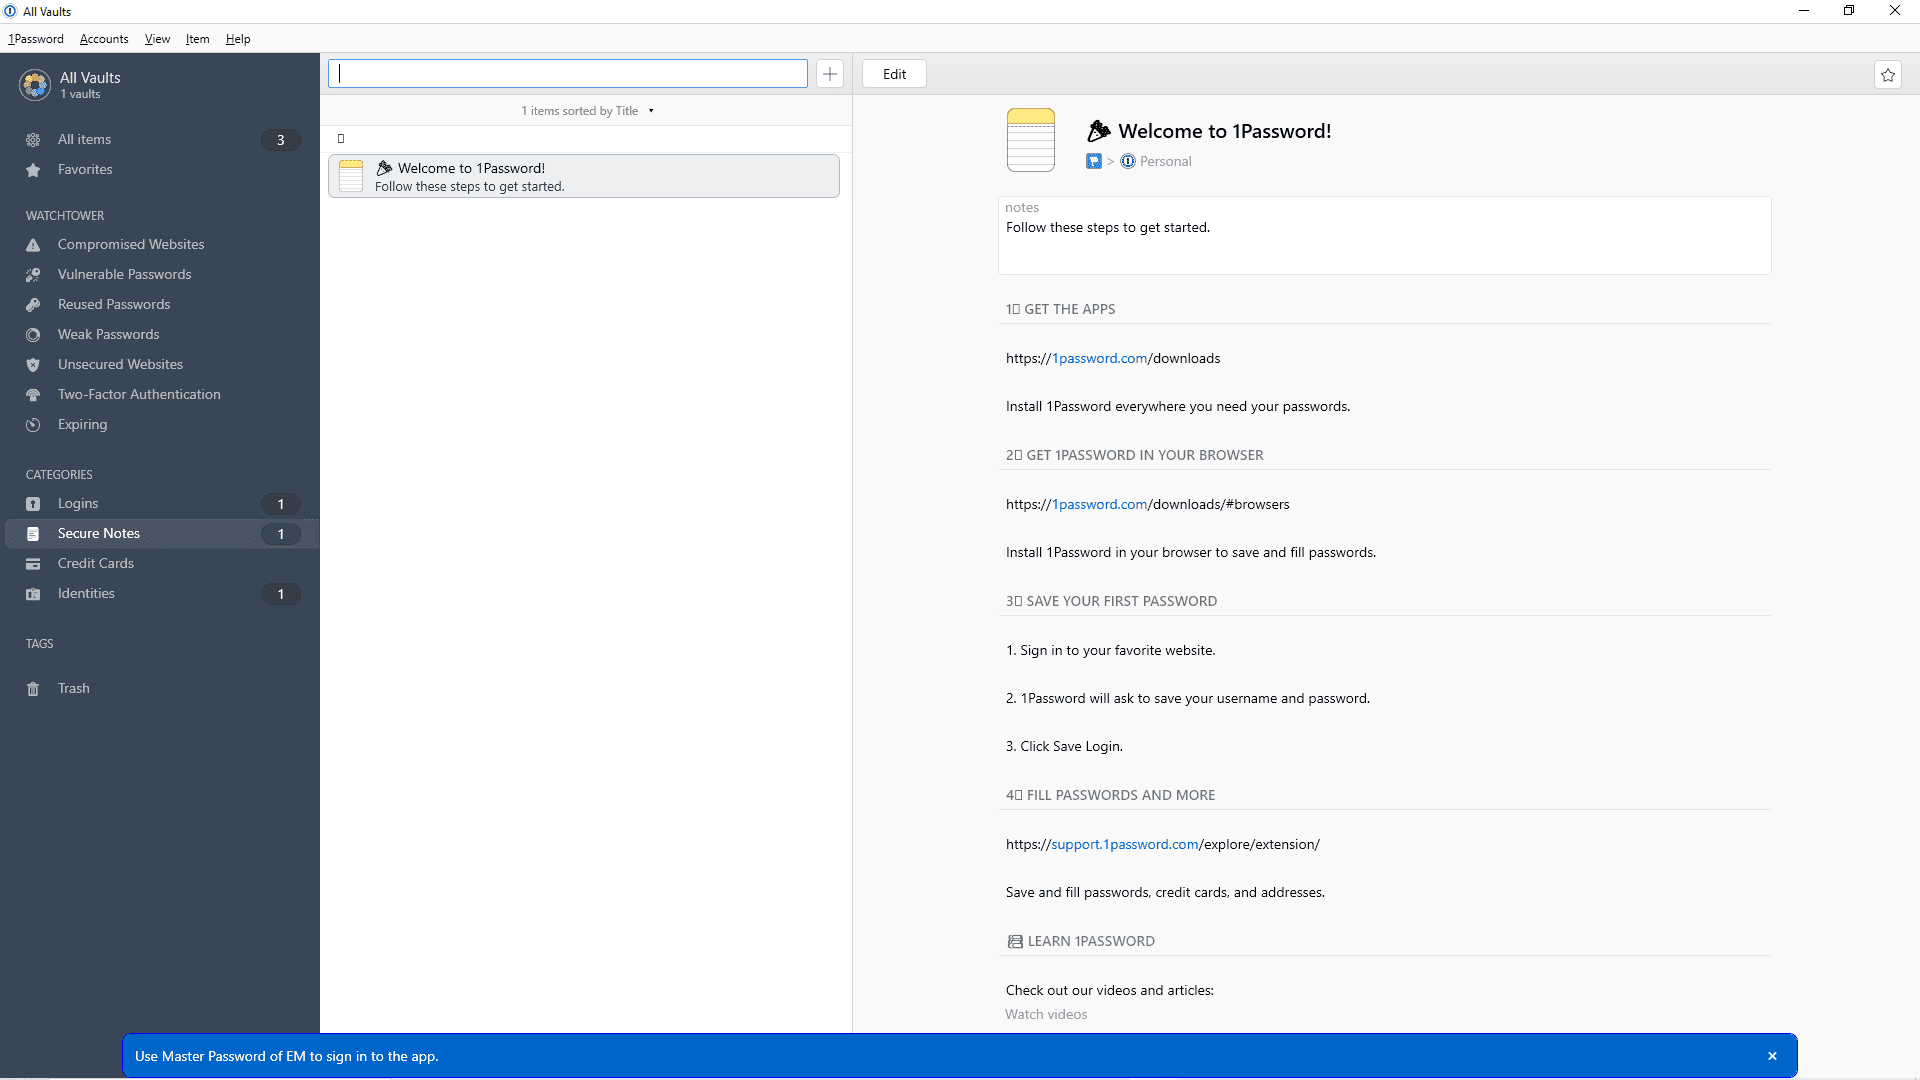
Task: Open the Accounts menu
Action: click(x=104, y=39)
